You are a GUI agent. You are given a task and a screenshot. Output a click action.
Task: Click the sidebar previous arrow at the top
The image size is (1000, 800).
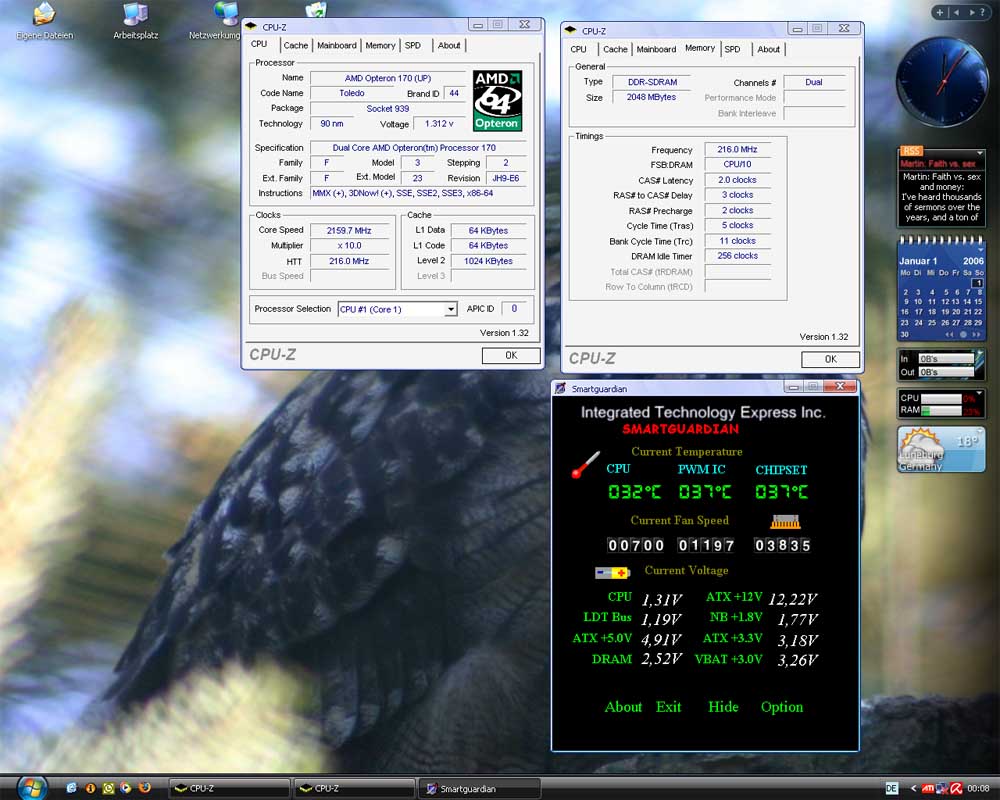[957, 12]
